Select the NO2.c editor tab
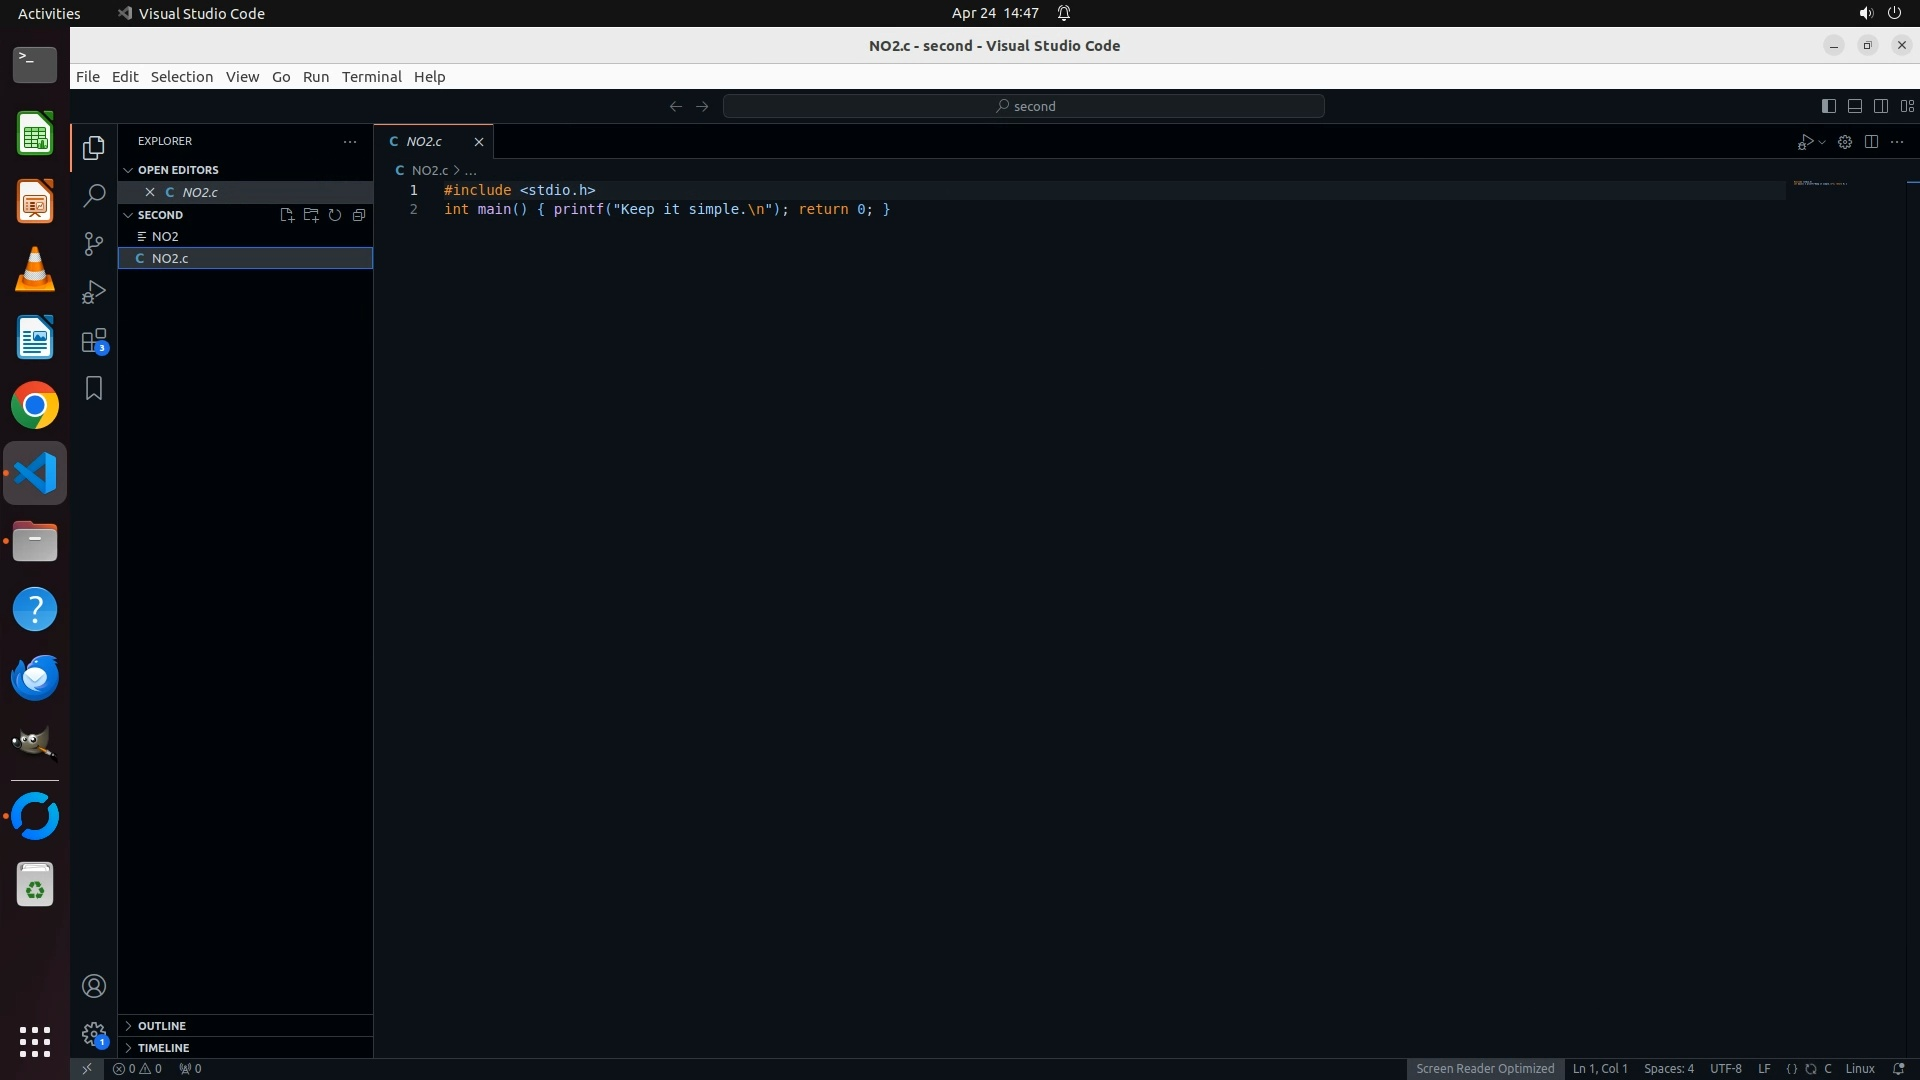 424,142
